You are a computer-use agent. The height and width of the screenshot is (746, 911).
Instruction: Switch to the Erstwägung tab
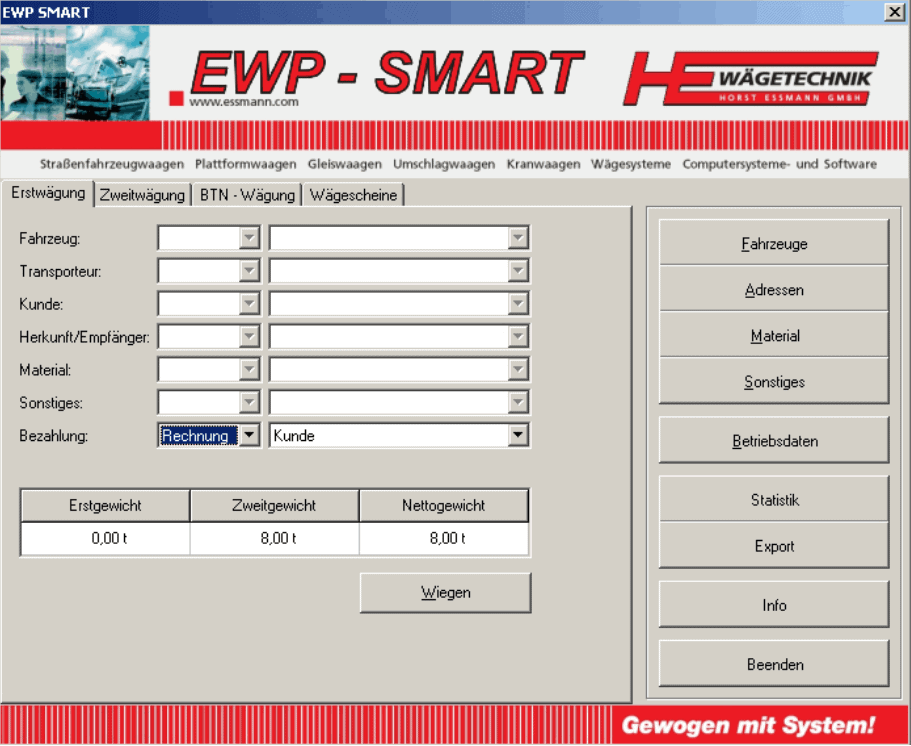coord(48,193)
